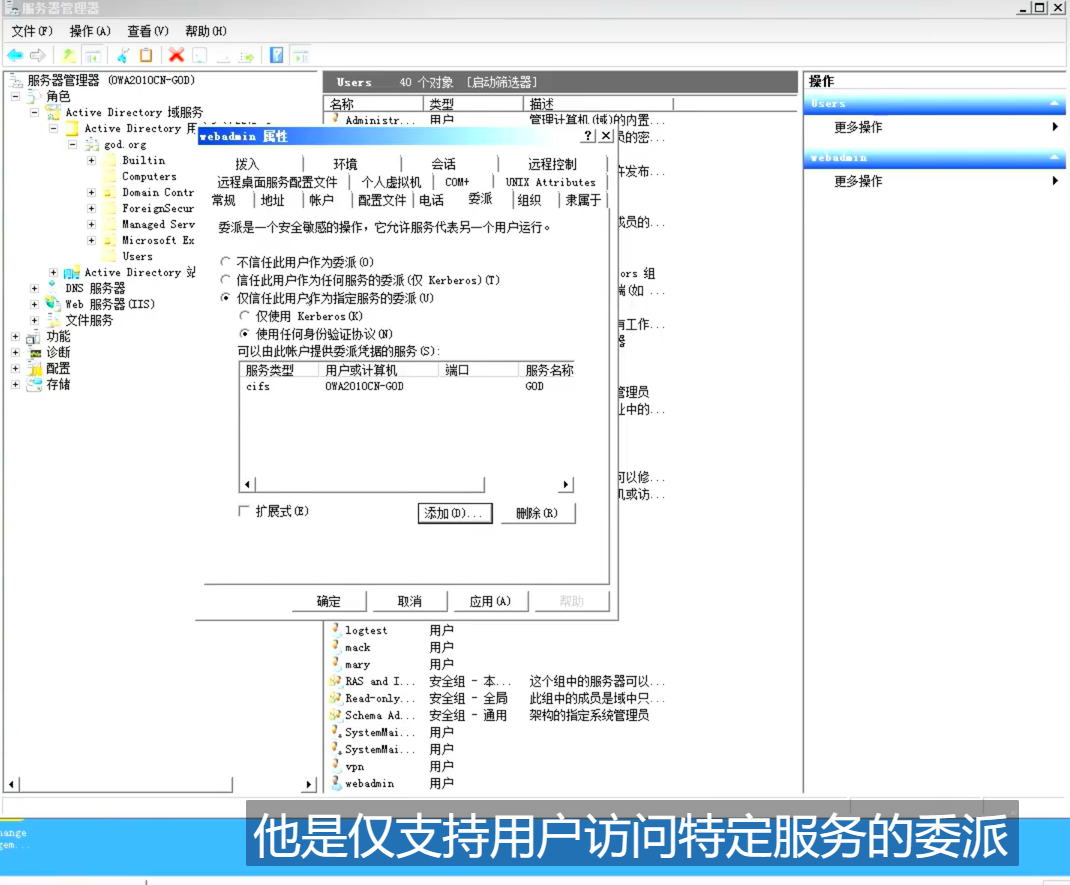Enable the 扩展式 checkbox
This screenshot has width=1070, height=885.
pyautogui.click(x=243, y=511)
